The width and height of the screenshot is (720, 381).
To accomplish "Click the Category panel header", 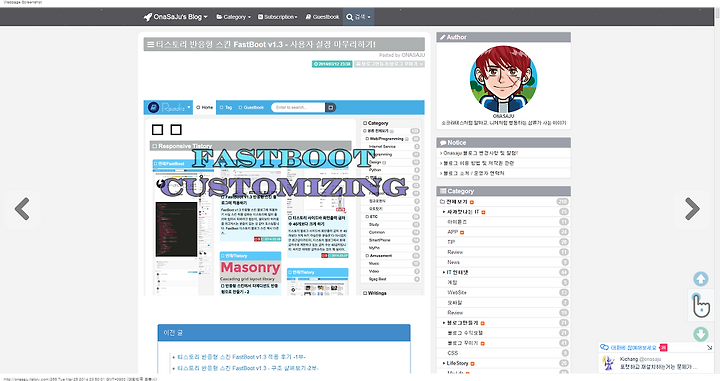I will [503, 191].
